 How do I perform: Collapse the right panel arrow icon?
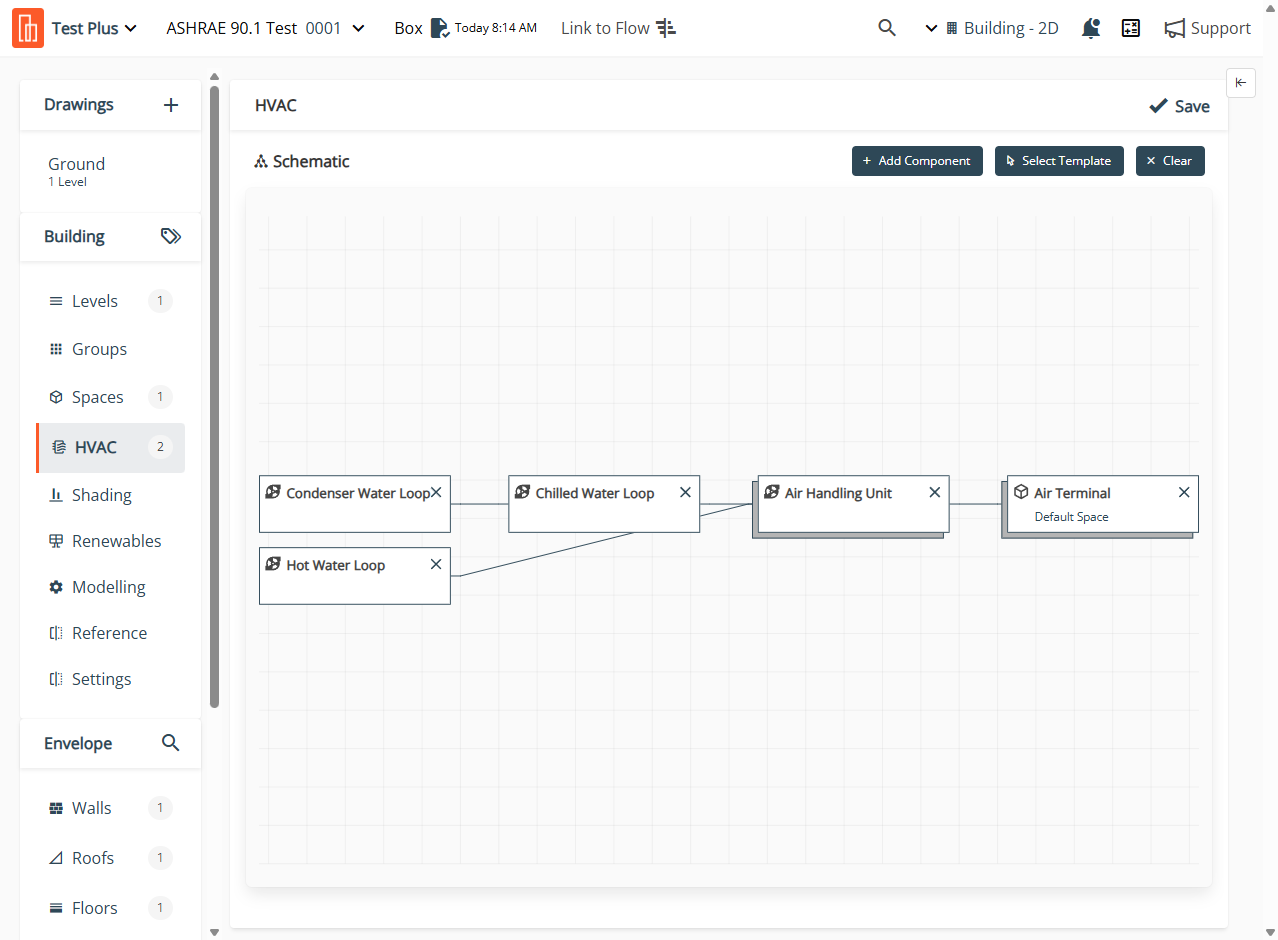1240,83
